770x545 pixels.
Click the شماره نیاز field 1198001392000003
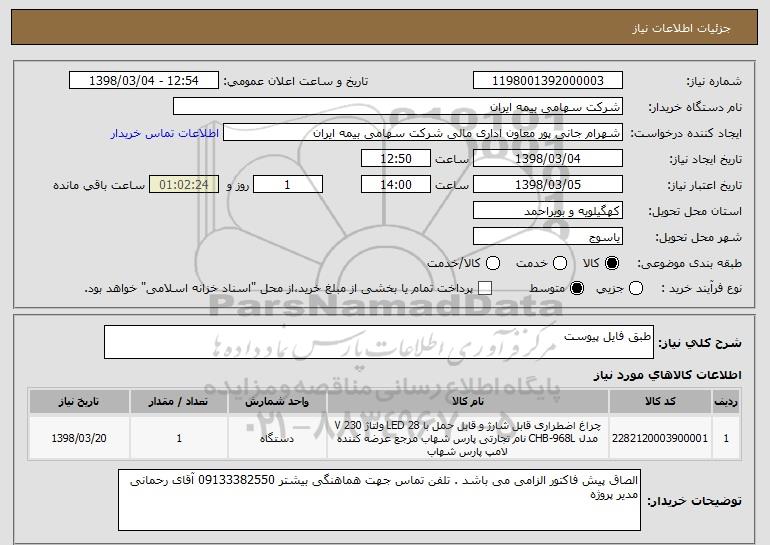coord(548,81)
